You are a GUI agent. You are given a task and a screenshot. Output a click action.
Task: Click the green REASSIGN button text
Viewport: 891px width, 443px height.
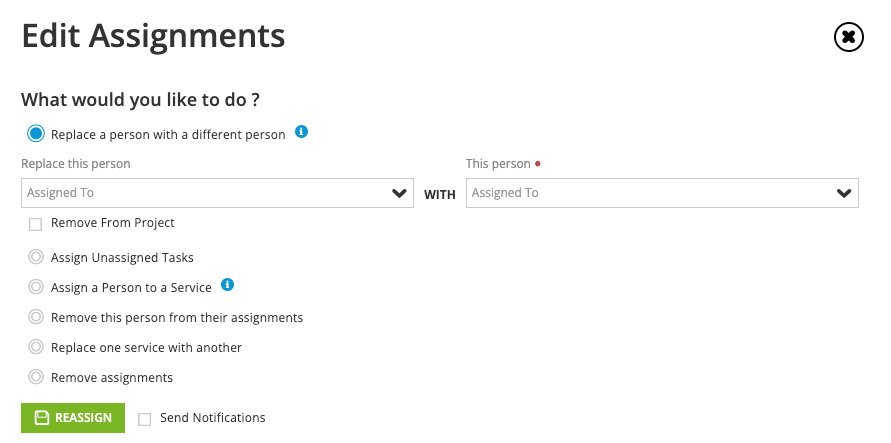84,418
